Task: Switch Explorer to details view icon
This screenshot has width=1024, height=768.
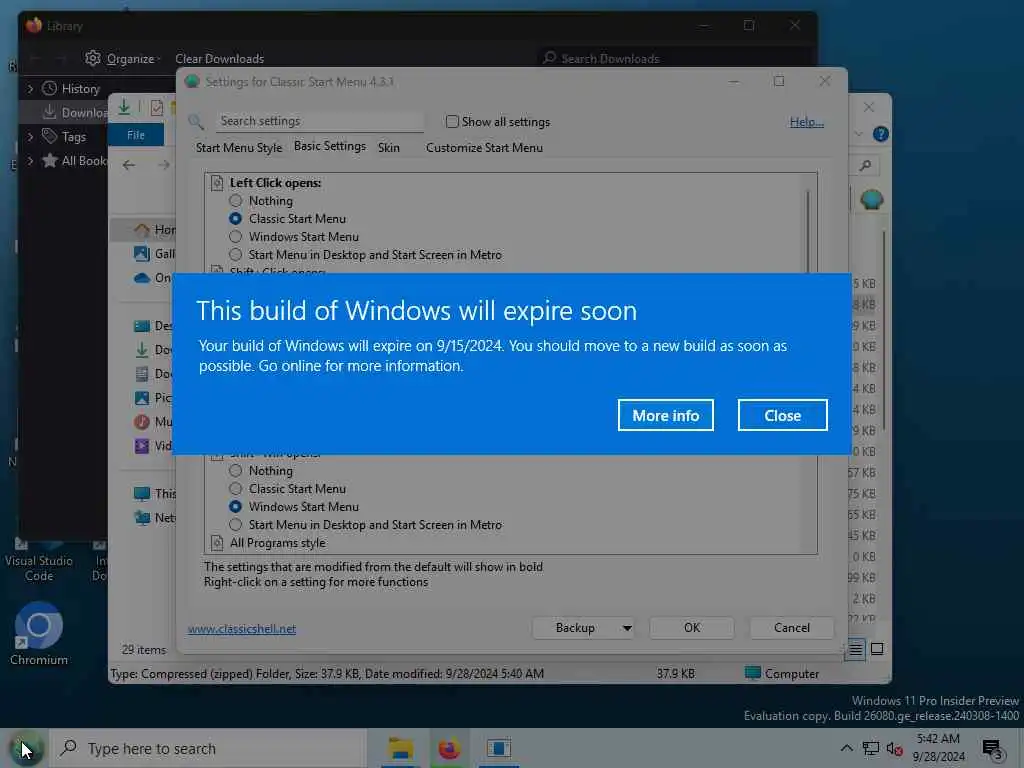Action: click(855, 649)
